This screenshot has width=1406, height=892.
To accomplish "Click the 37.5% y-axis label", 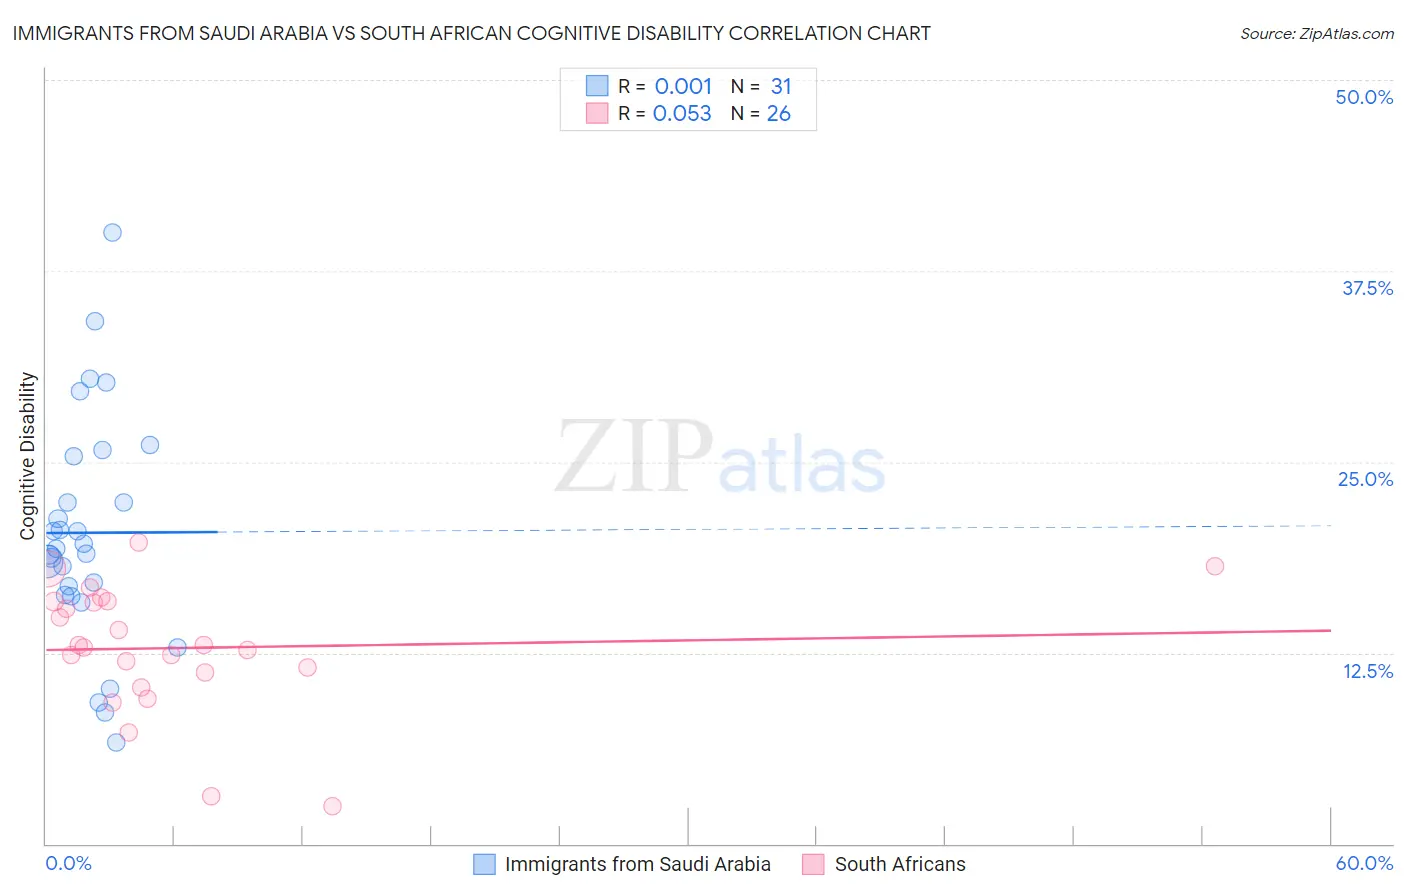I will pyautogui.click(x=1367, y=288).
